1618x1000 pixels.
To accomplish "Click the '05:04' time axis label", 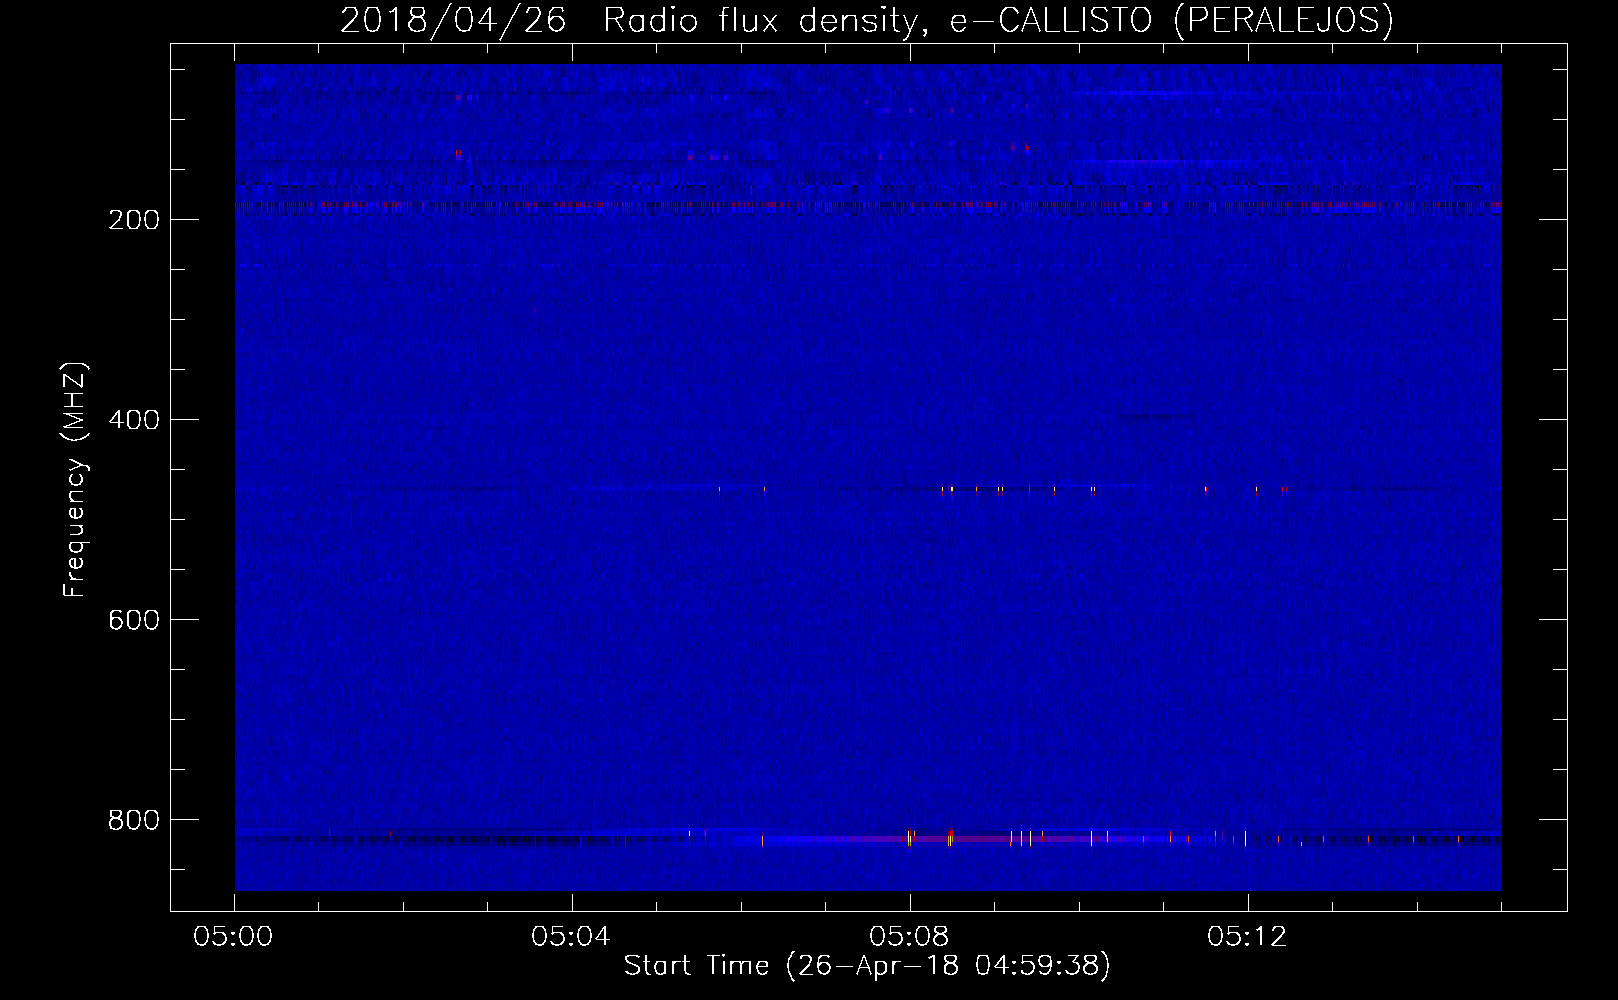I will tap(571, 937).
